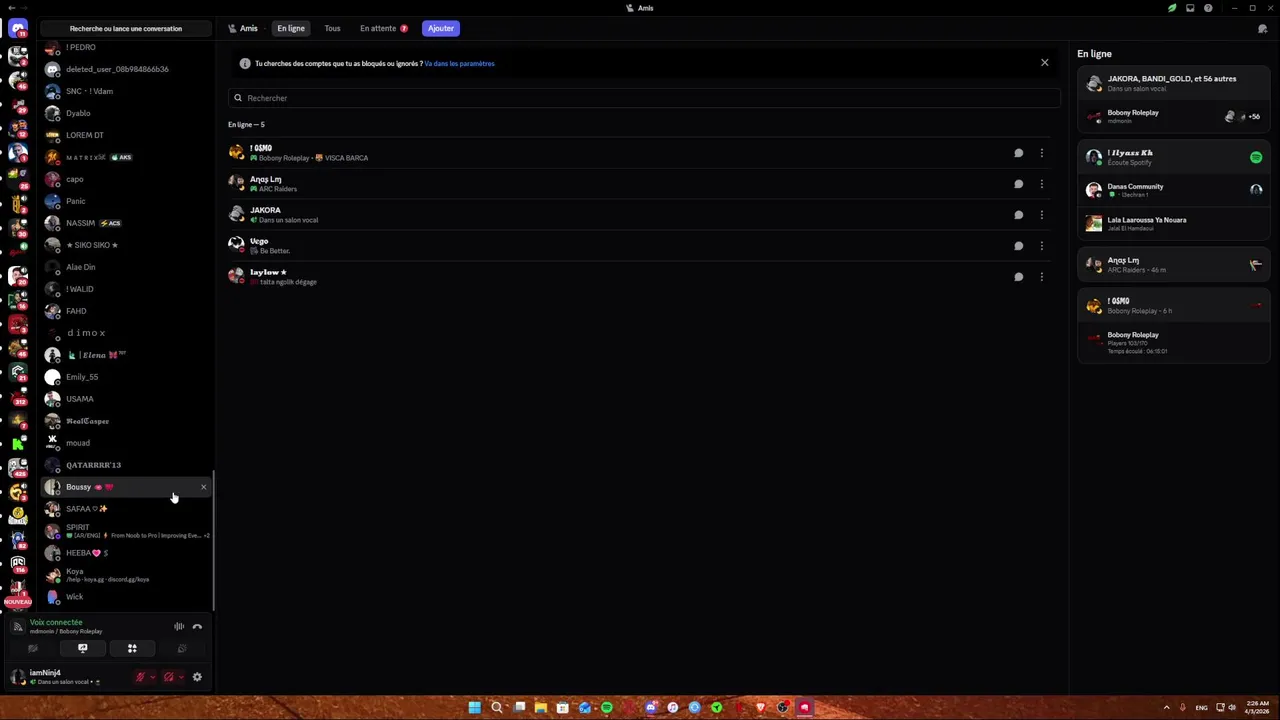The image size is (1280, 720).
Task: Open DM with Koya
Action: point(126,575)
